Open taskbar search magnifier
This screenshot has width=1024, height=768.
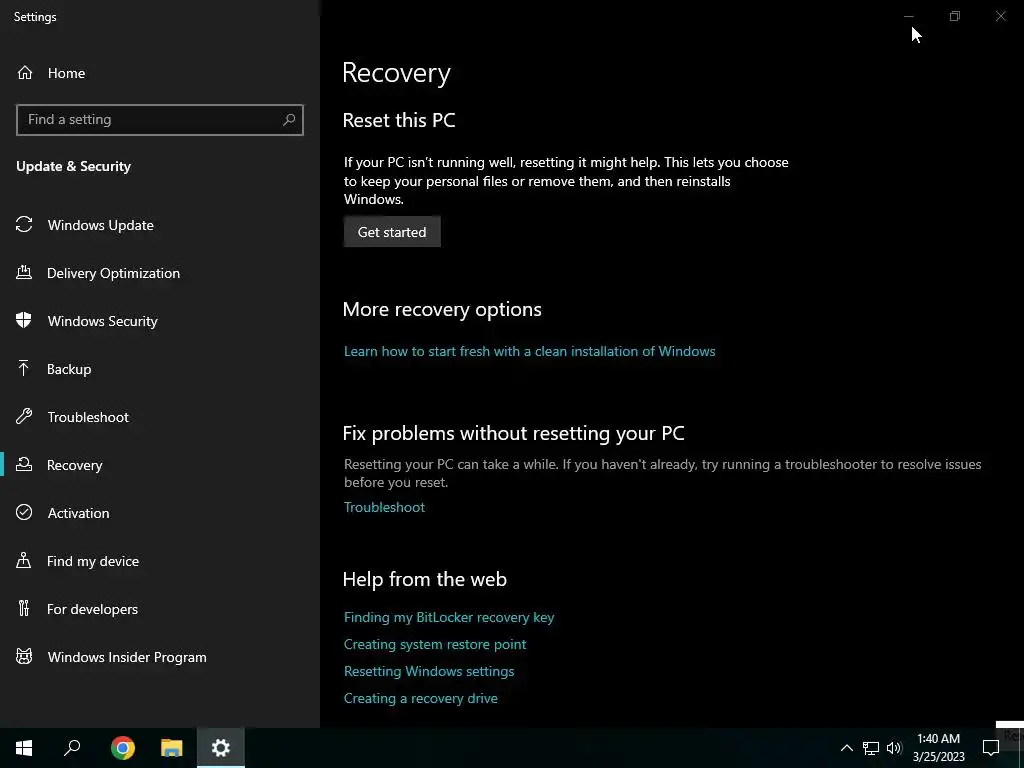pos(72,748)
